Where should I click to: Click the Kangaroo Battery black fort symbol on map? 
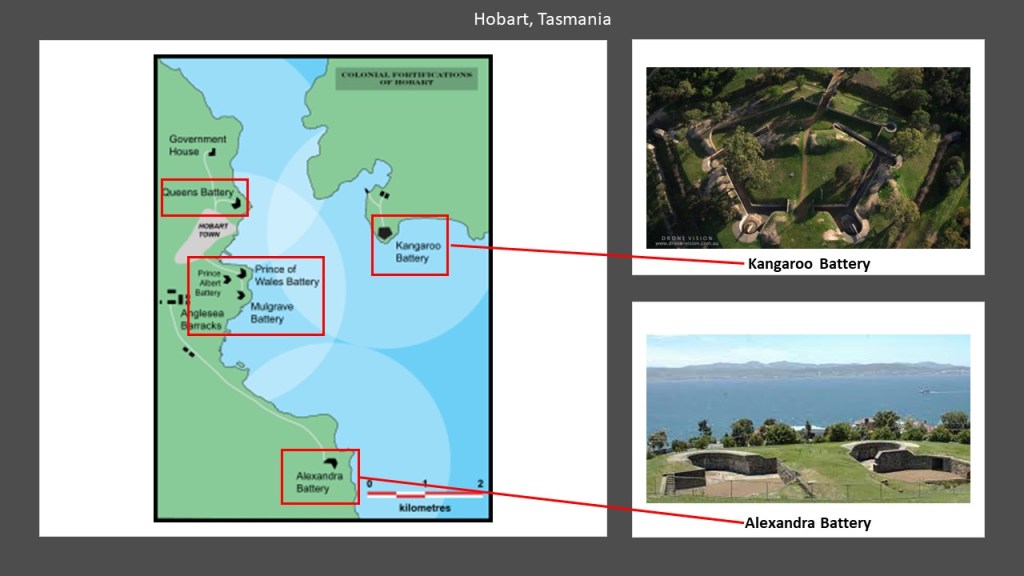384,234
